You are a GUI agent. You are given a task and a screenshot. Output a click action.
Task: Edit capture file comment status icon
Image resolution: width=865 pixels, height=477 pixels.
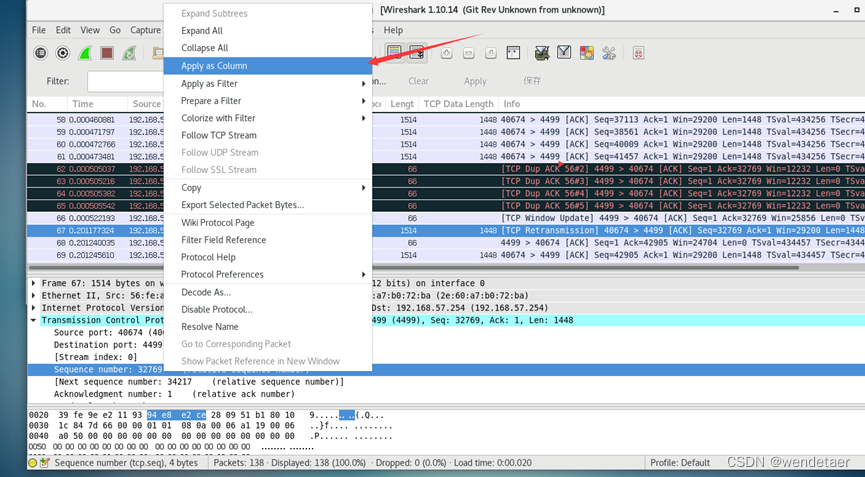coord(45,463)
